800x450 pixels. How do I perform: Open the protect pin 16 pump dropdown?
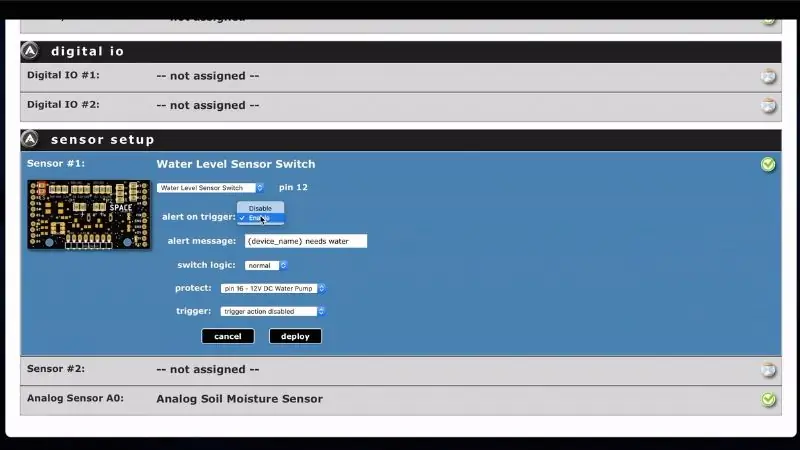click(273, 288)
